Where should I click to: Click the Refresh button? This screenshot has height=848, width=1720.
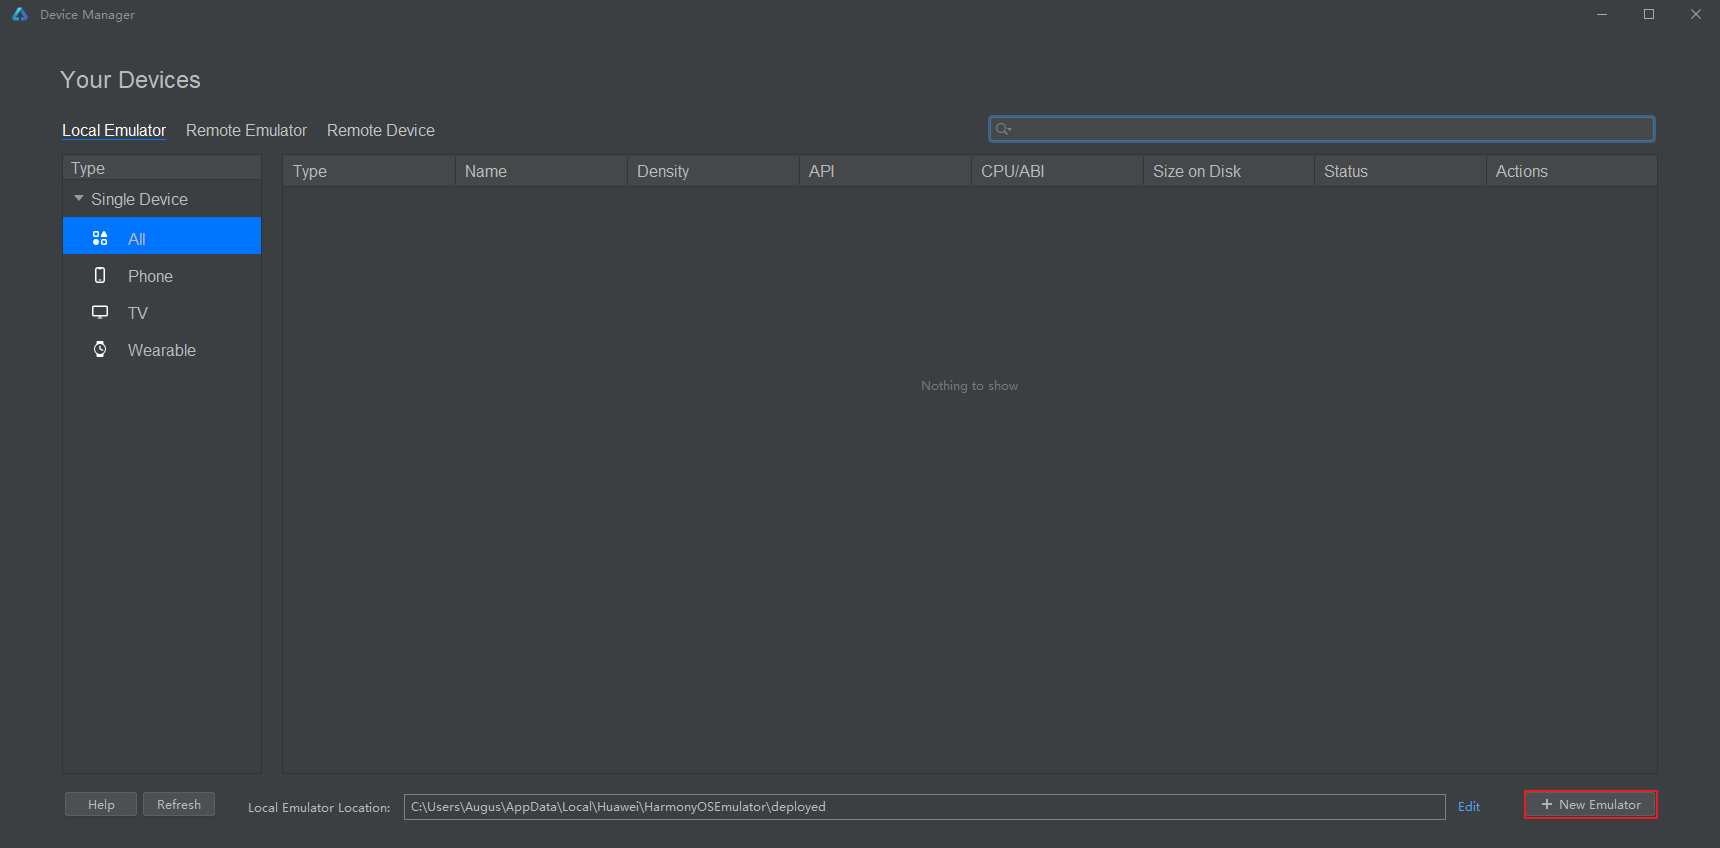pyautogui.click(x=179, y=804)
